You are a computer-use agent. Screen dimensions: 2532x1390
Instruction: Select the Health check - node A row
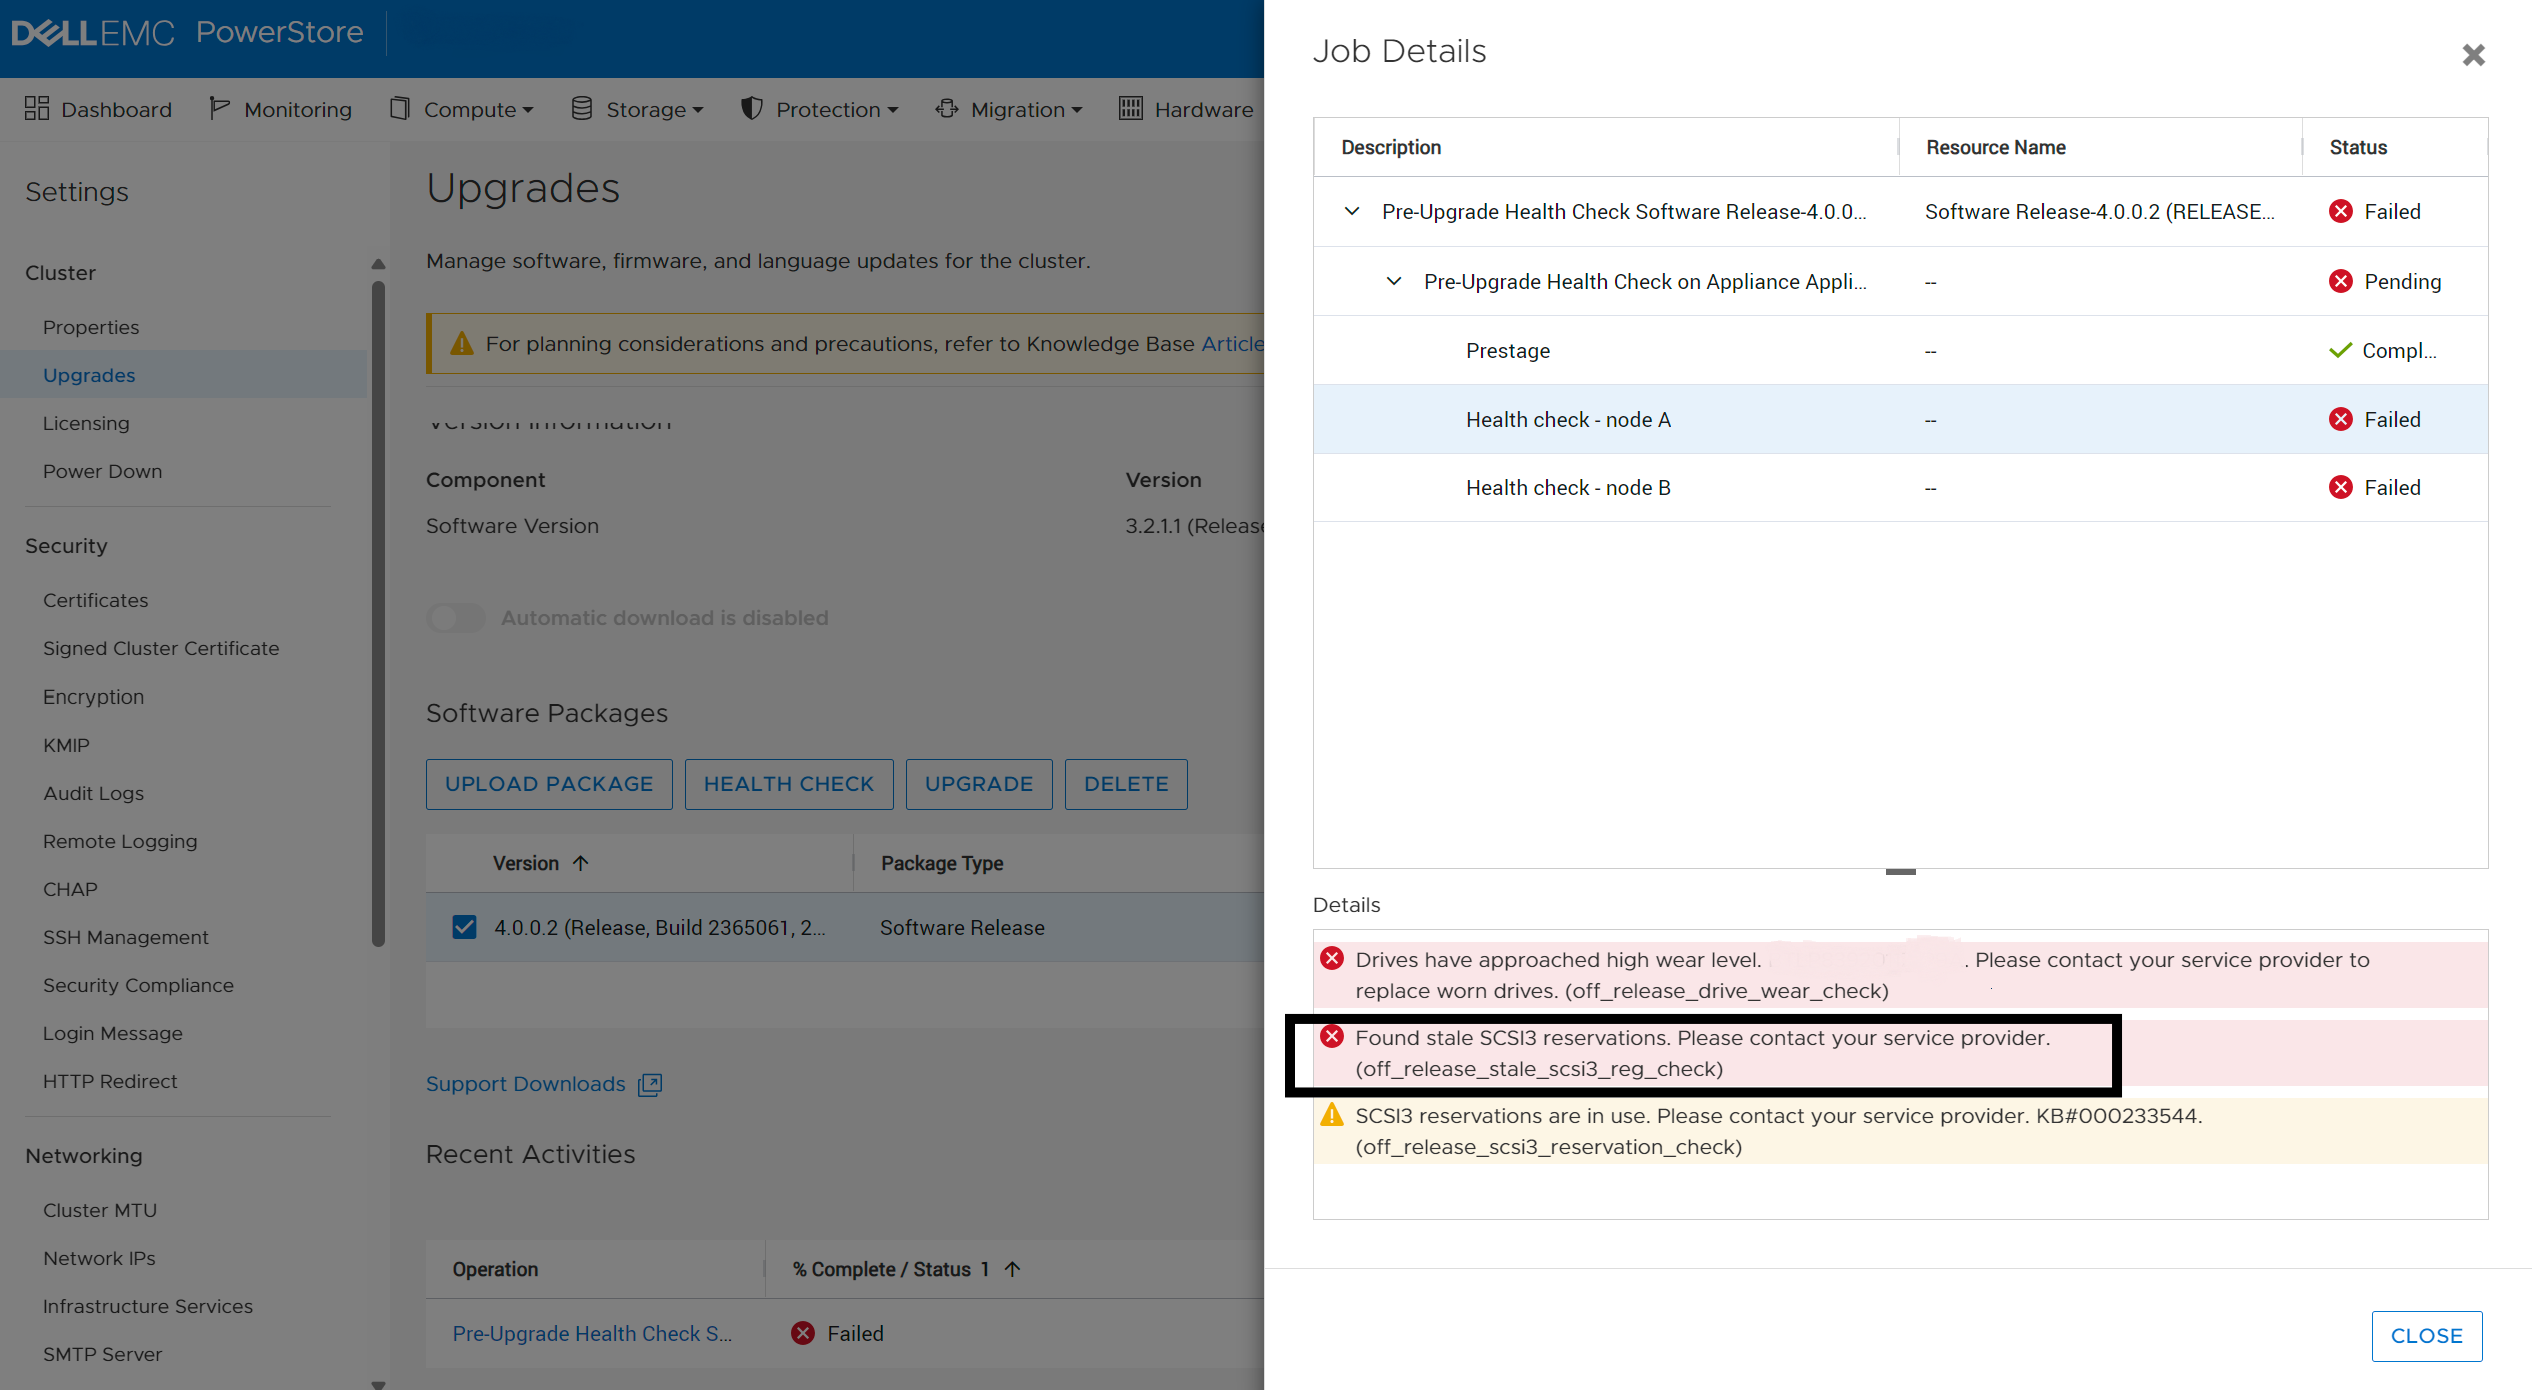1567,420
